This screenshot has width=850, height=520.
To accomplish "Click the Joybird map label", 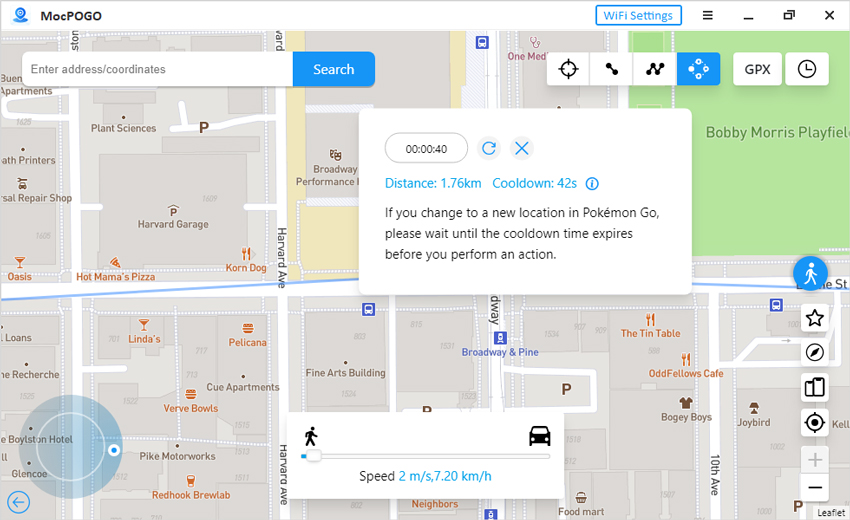I will tap(754, 422).
